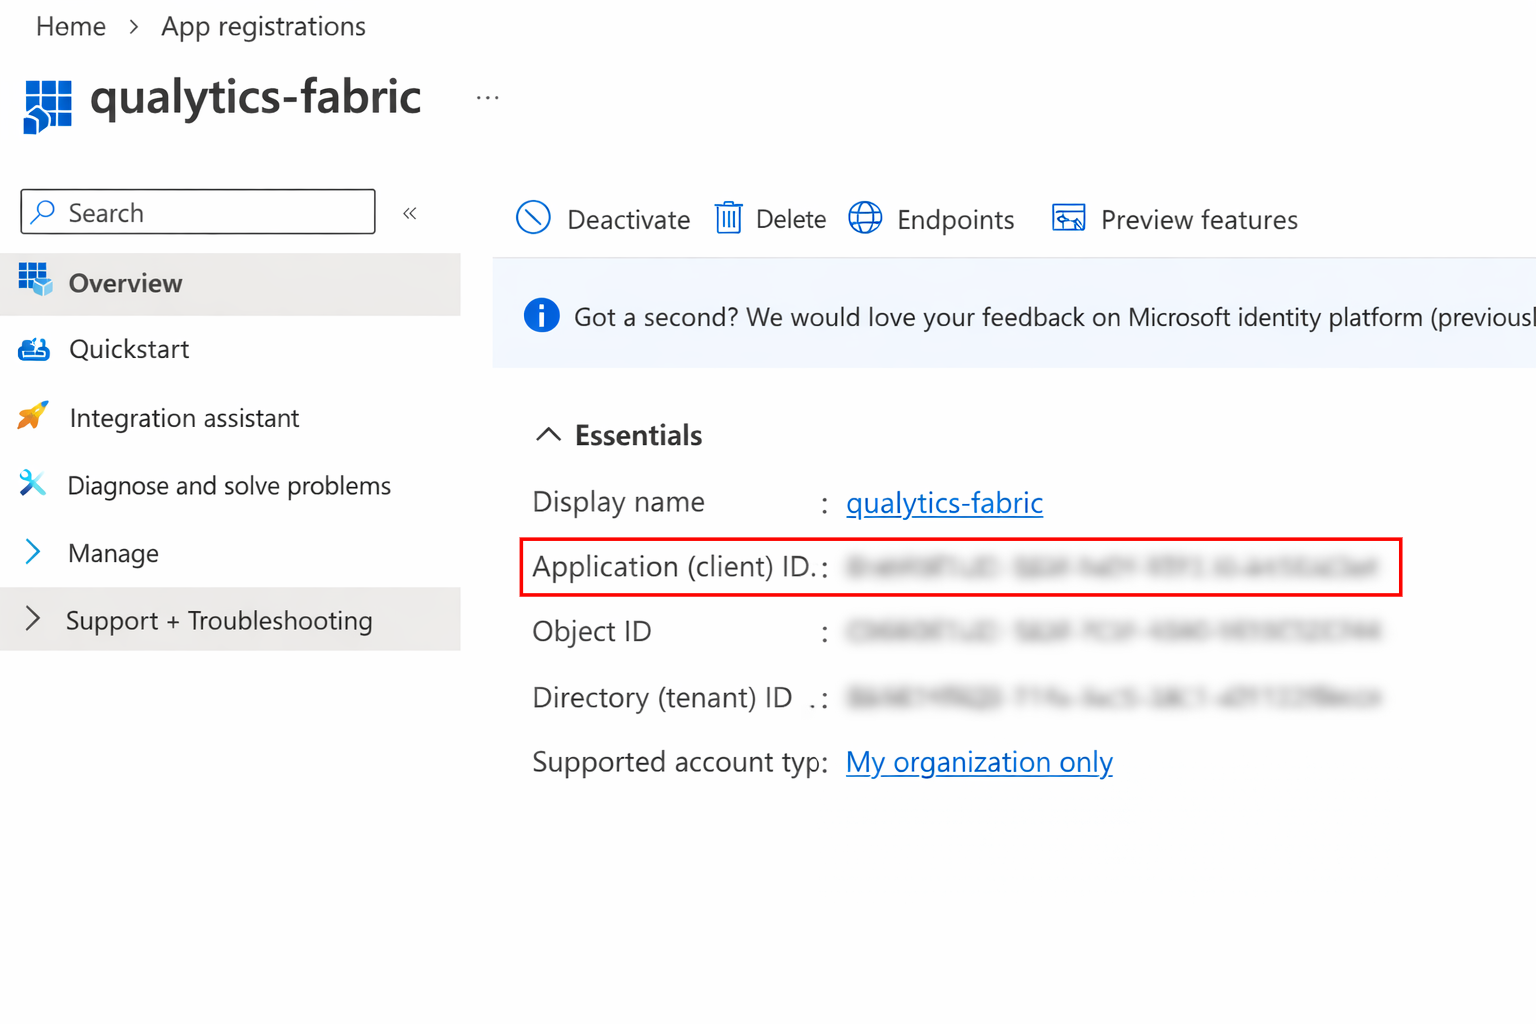1536x1024 pixels.
Task: Open Endpoints via the globe icon
Action: (x=865, y=218)
